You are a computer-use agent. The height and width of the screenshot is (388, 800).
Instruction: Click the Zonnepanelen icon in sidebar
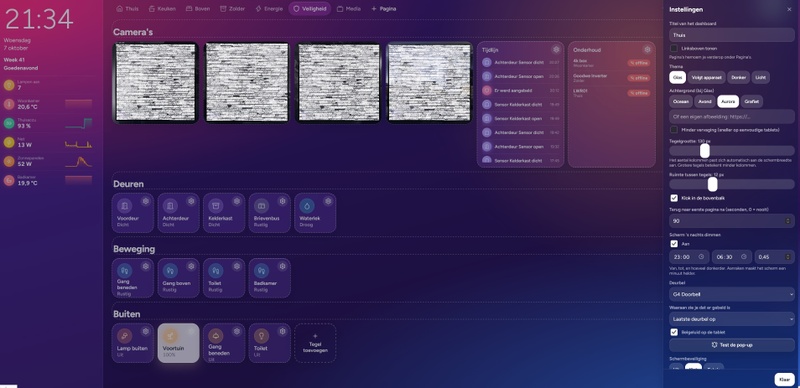9,161
